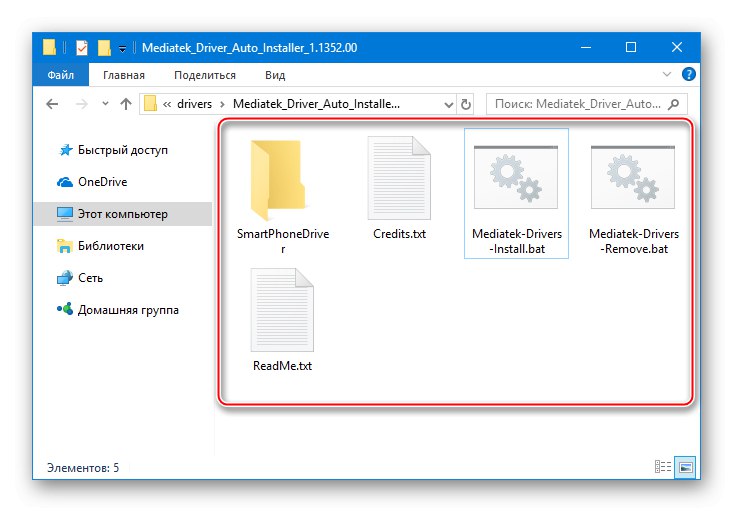Open Сеть in the sidebar

click(x=80, y=278)
